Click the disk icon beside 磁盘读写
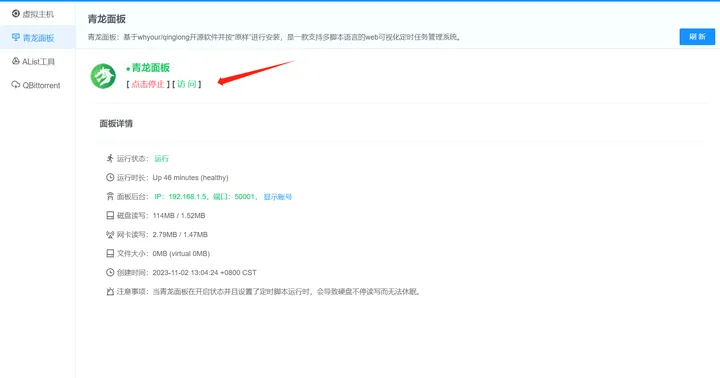Viewport: 720px width, 378px height. [x=110, y=215]
